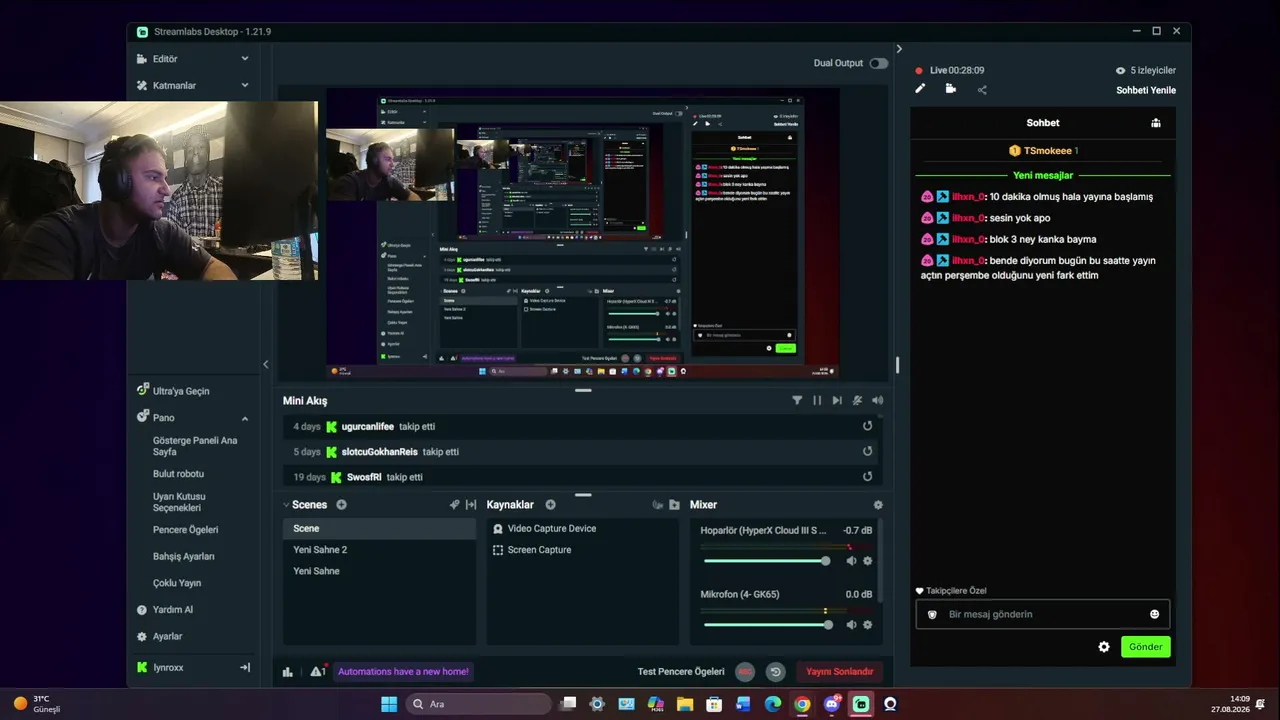Replay slotcuGokhanReis follow alert
This screenshot has height=720, width=1280.
867,451
